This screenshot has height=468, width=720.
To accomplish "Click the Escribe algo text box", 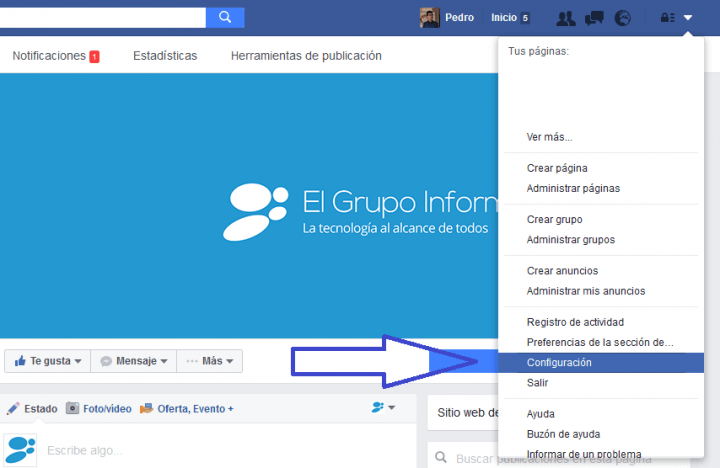I will [85, 451].
